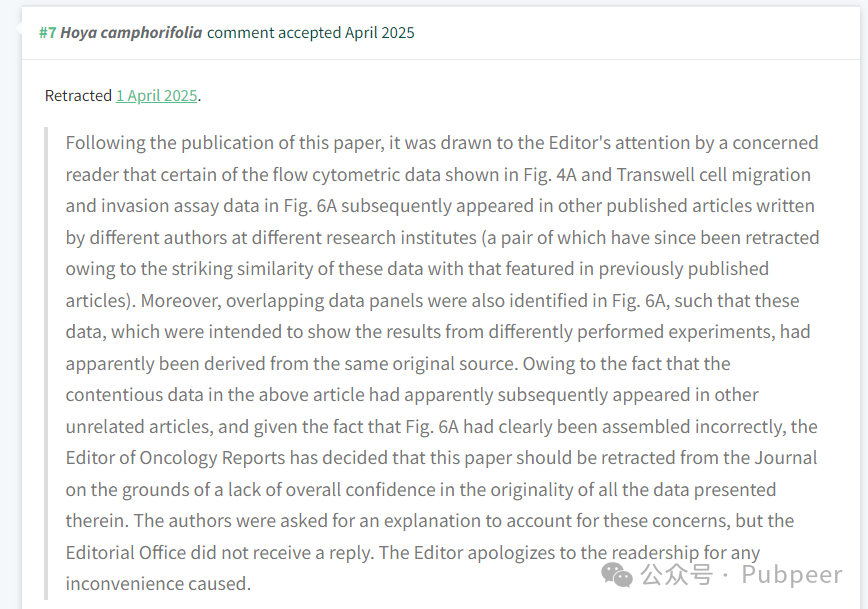The height and width of the screenshot is (609, 868).
Task: Click the 公众号 watermark label
Action: click(x=676, y=575)
